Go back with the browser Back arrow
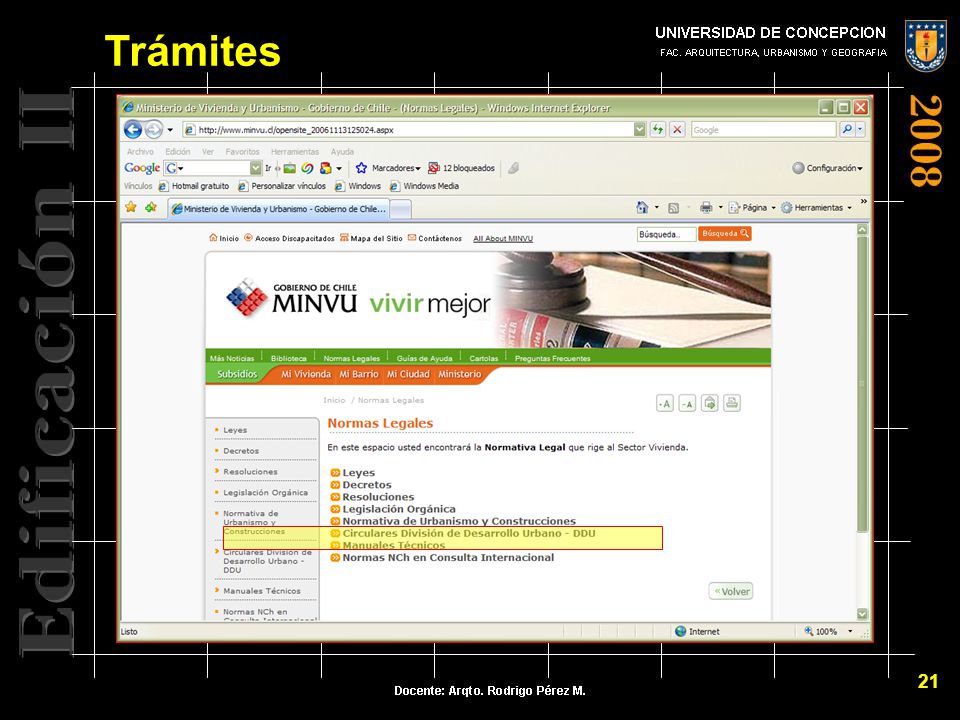This screenshot has height=720, width=960. [133, 129]
